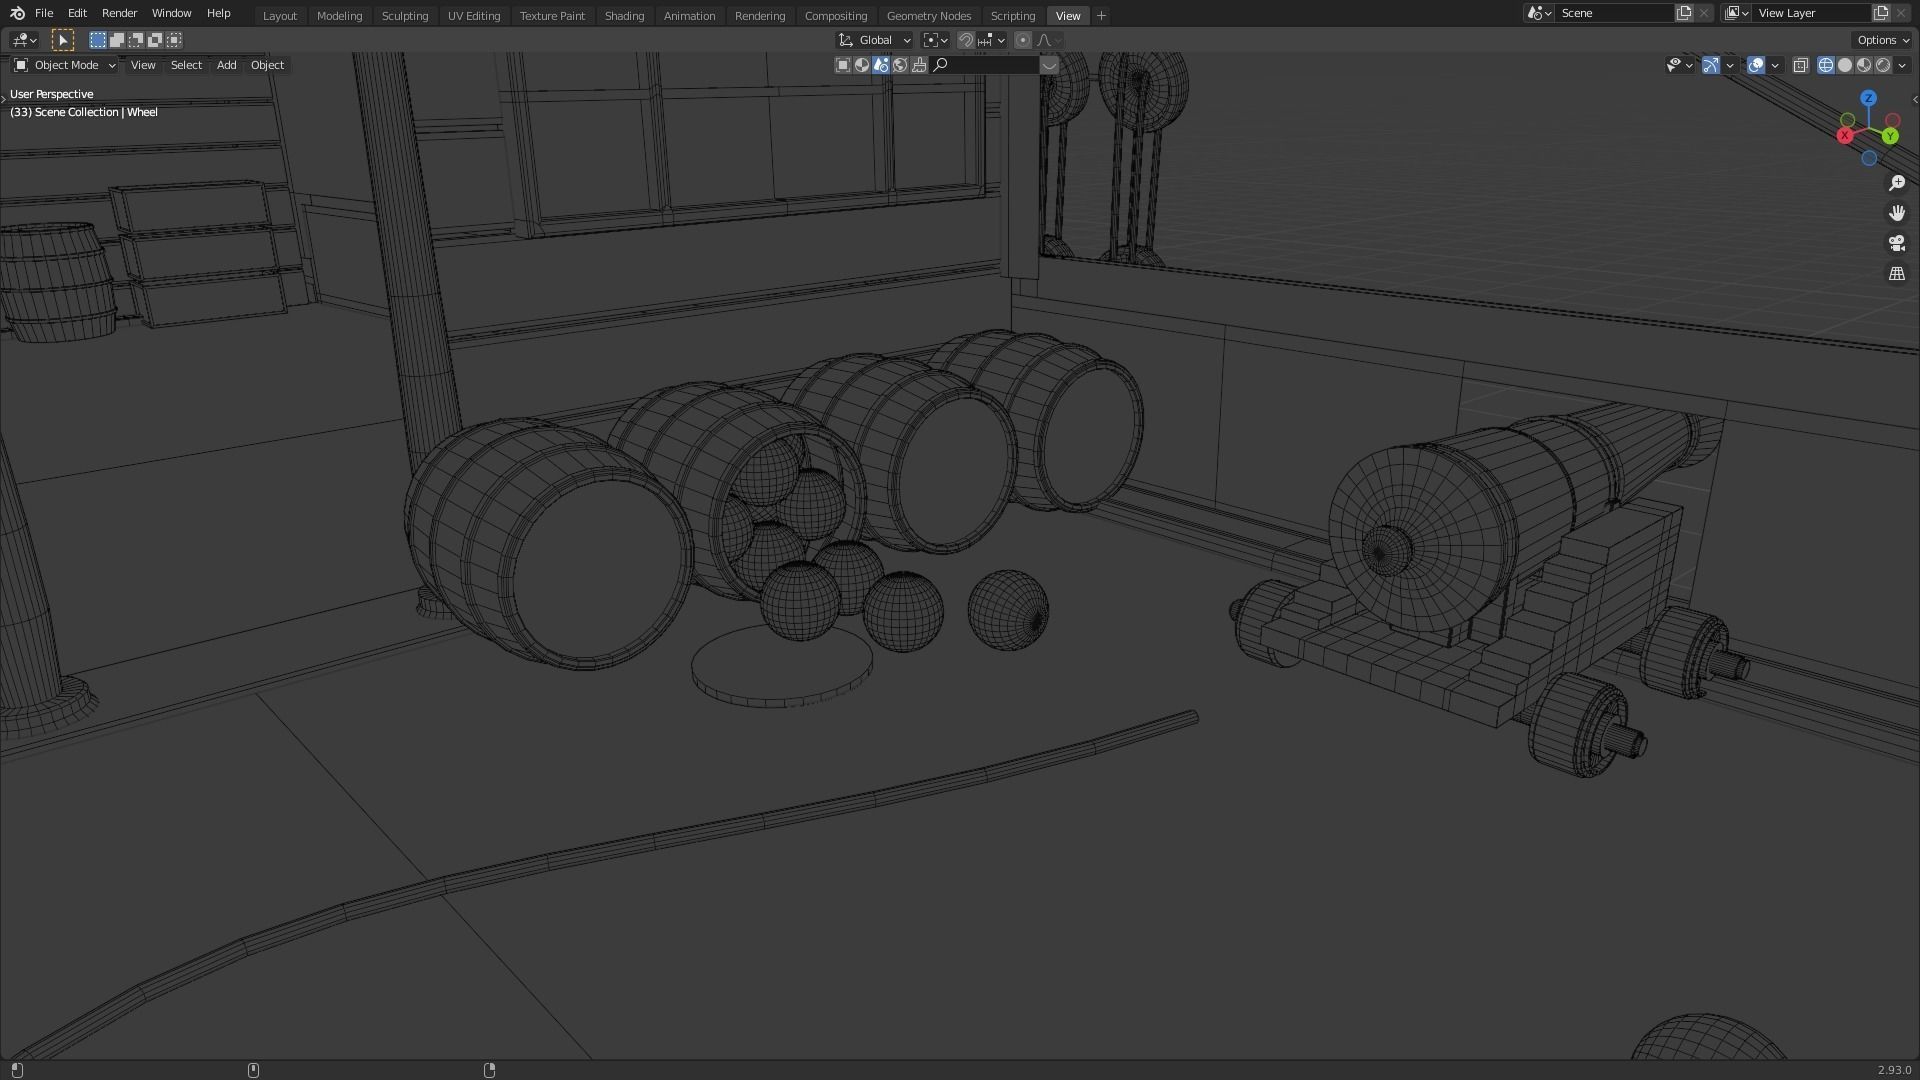
Task: Switch to solid viewport shading
Action: 1845,65
